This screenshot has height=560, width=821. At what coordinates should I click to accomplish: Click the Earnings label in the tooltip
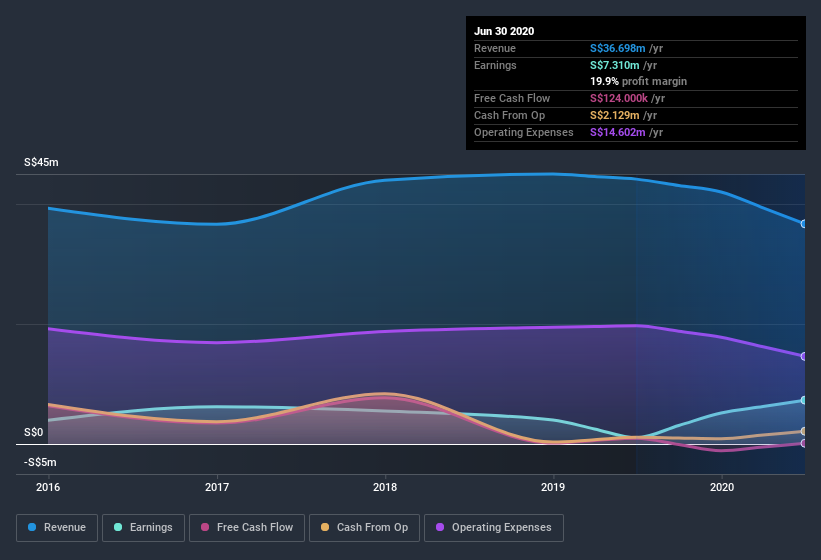495,65
